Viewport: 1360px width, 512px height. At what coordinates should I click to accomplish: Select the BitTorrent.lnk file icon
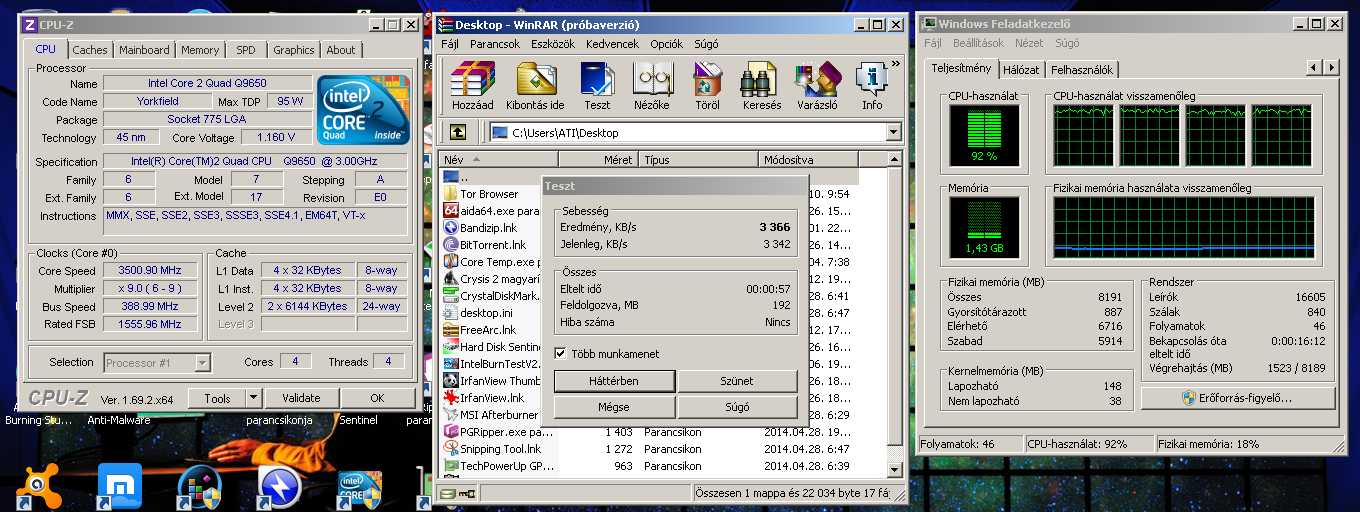pos(451,245)
